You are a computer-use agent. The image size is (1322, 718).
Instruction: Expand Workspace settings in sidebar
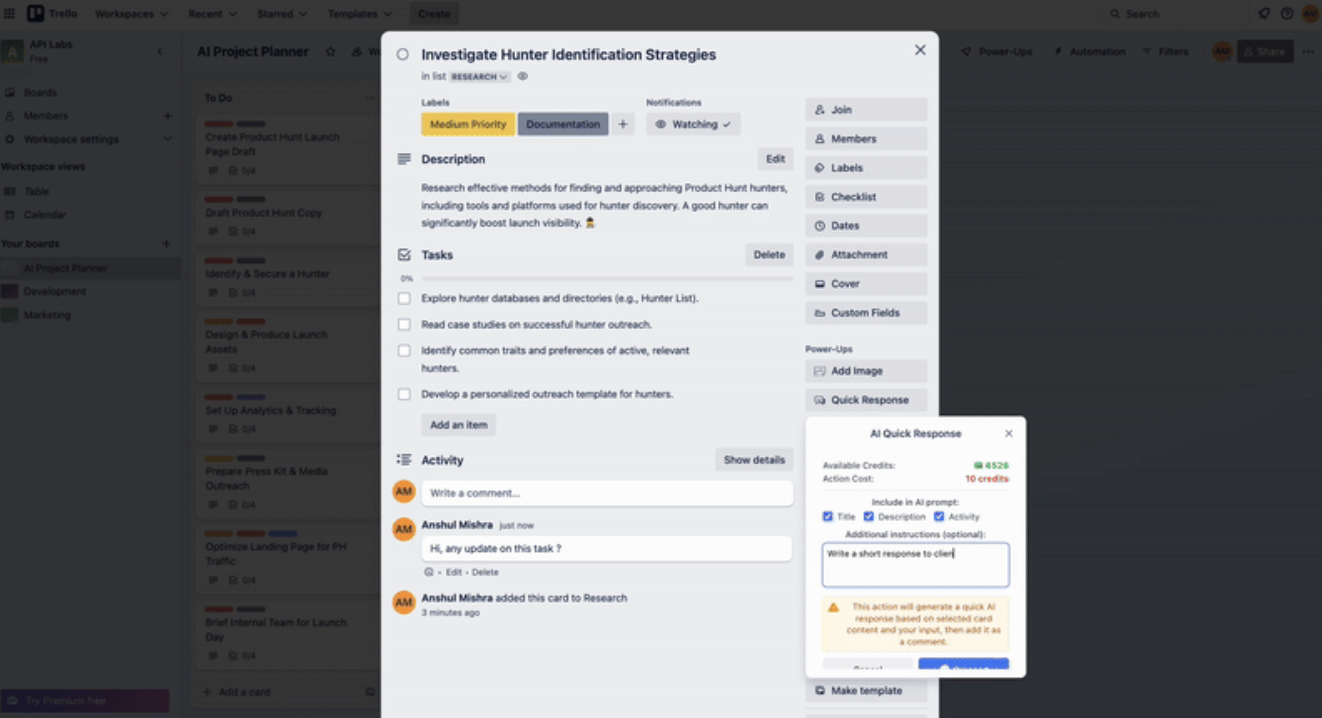tap(167, 139)
